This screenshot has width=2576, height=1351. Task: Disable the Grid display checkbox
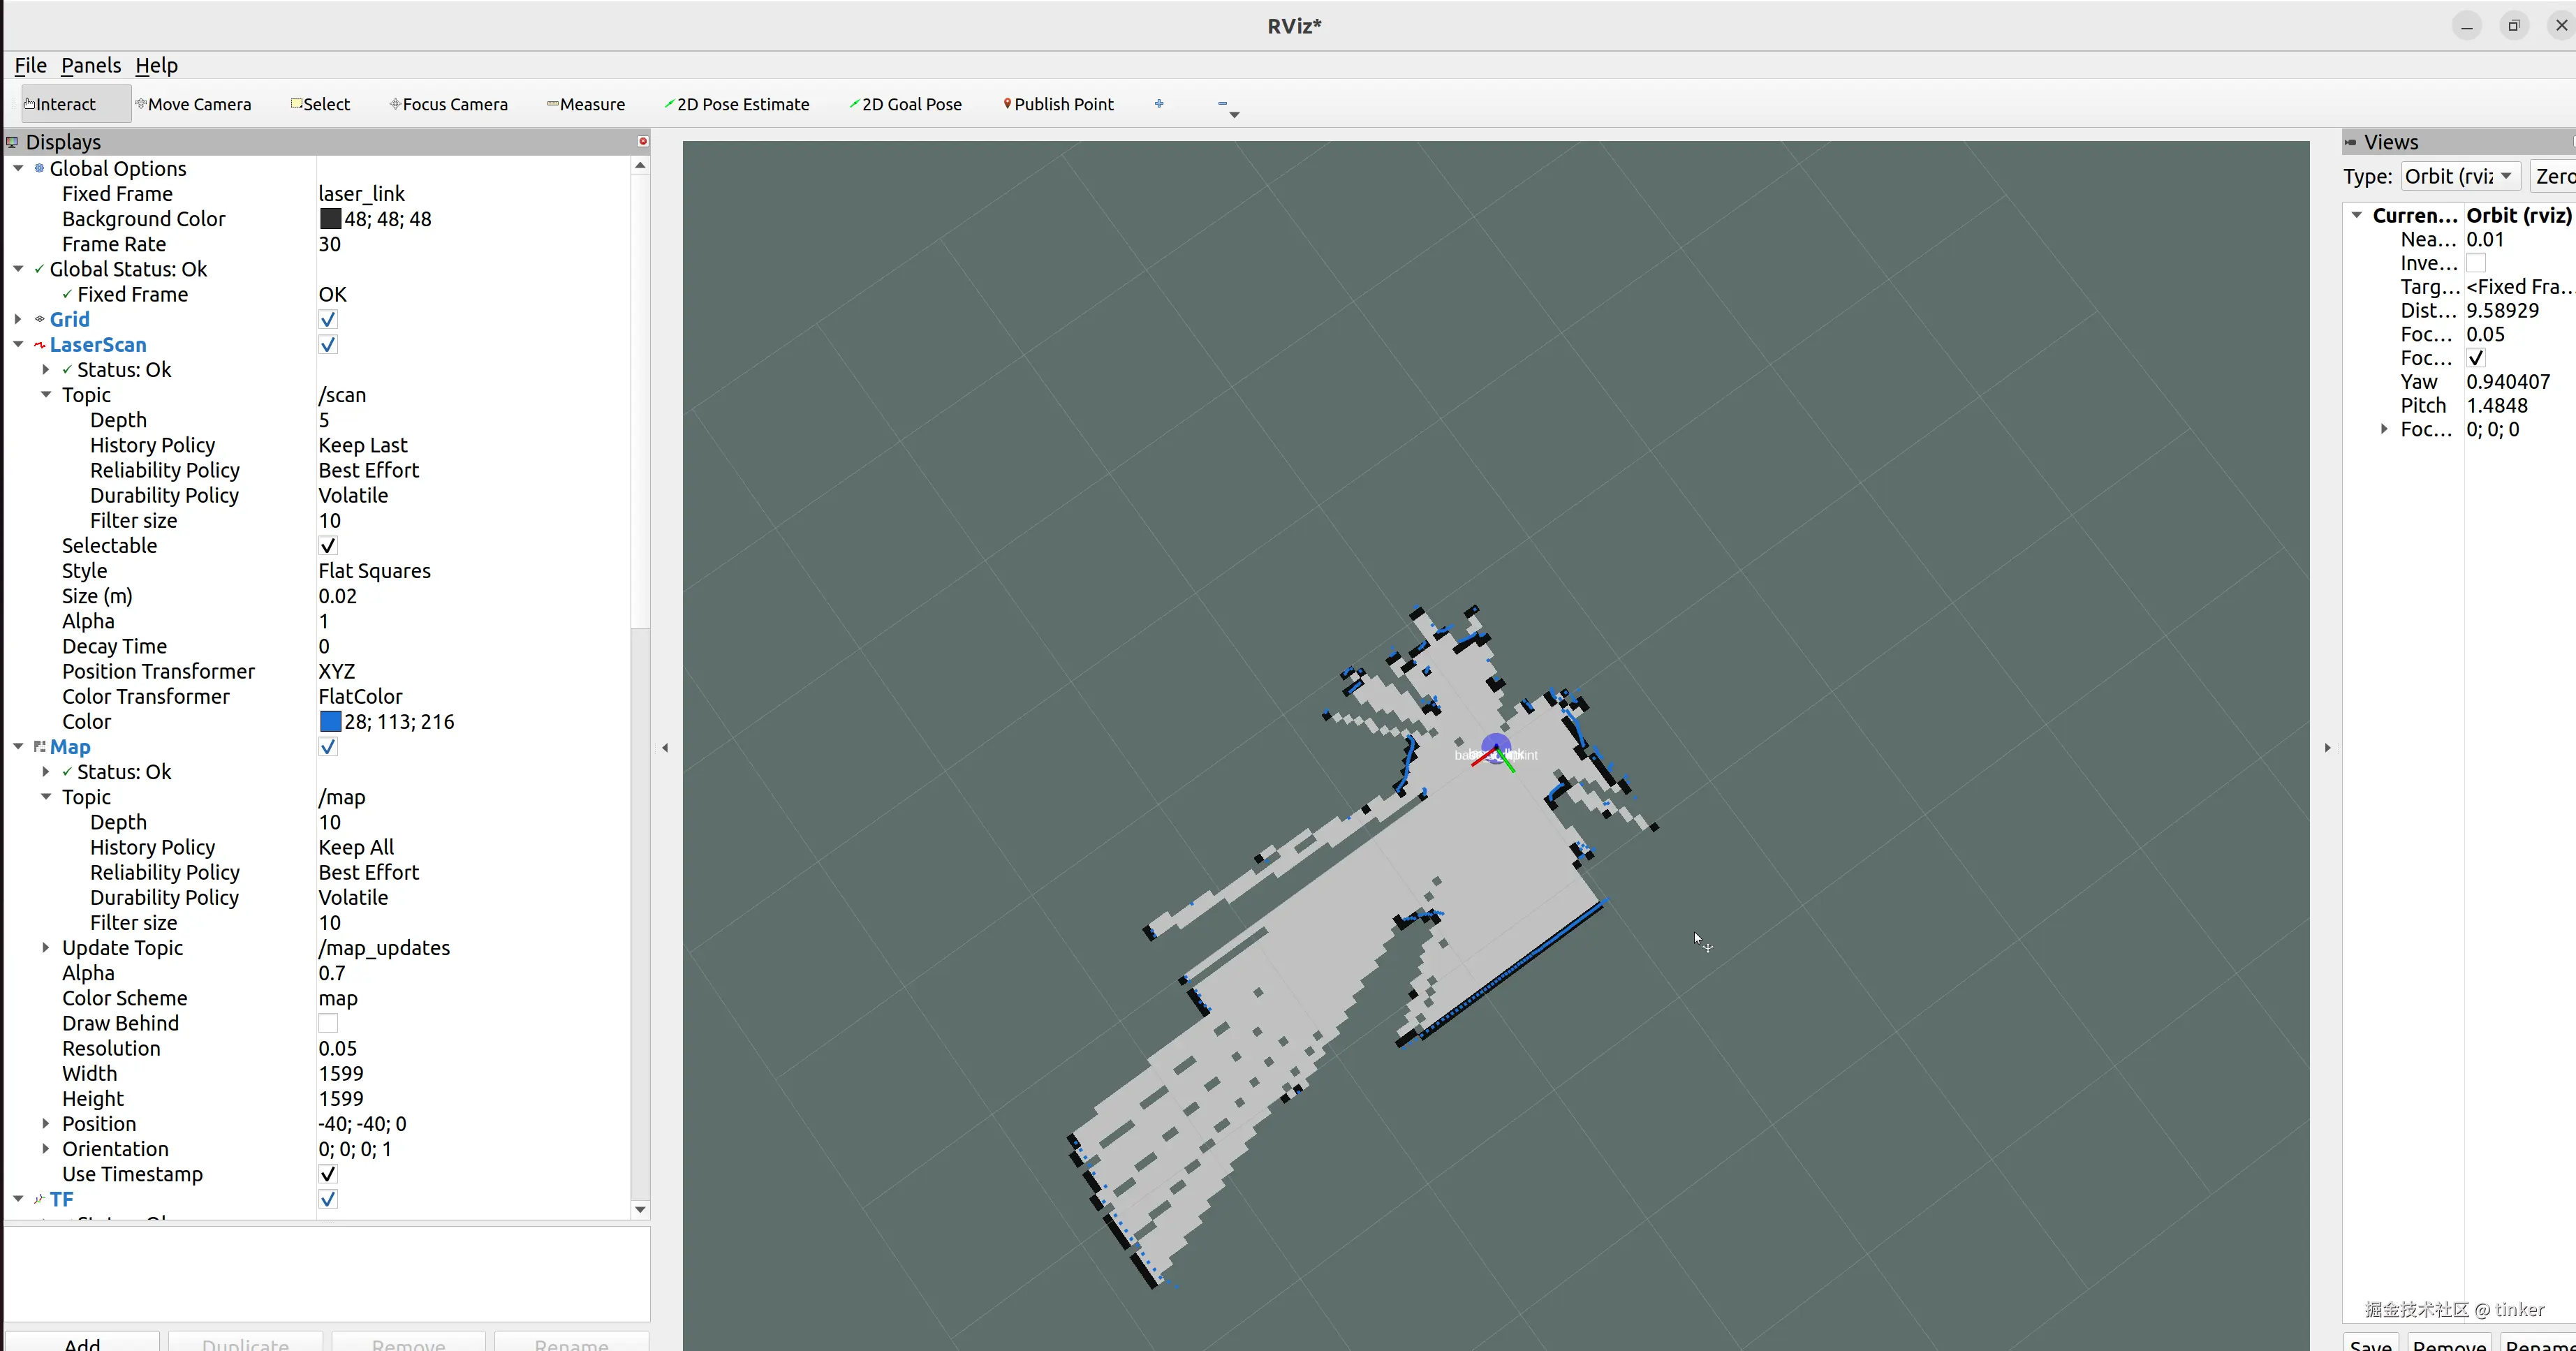[328, 320]
